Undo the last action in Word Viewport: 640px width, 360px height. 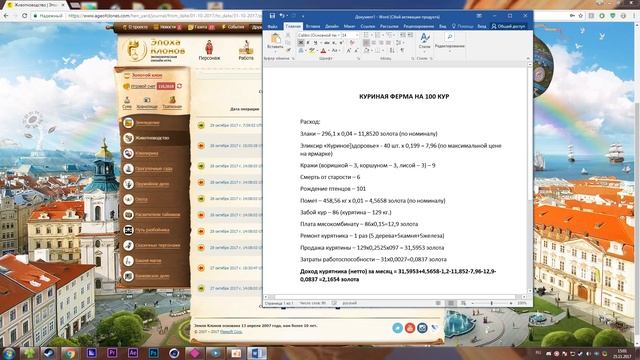(282, 16)
